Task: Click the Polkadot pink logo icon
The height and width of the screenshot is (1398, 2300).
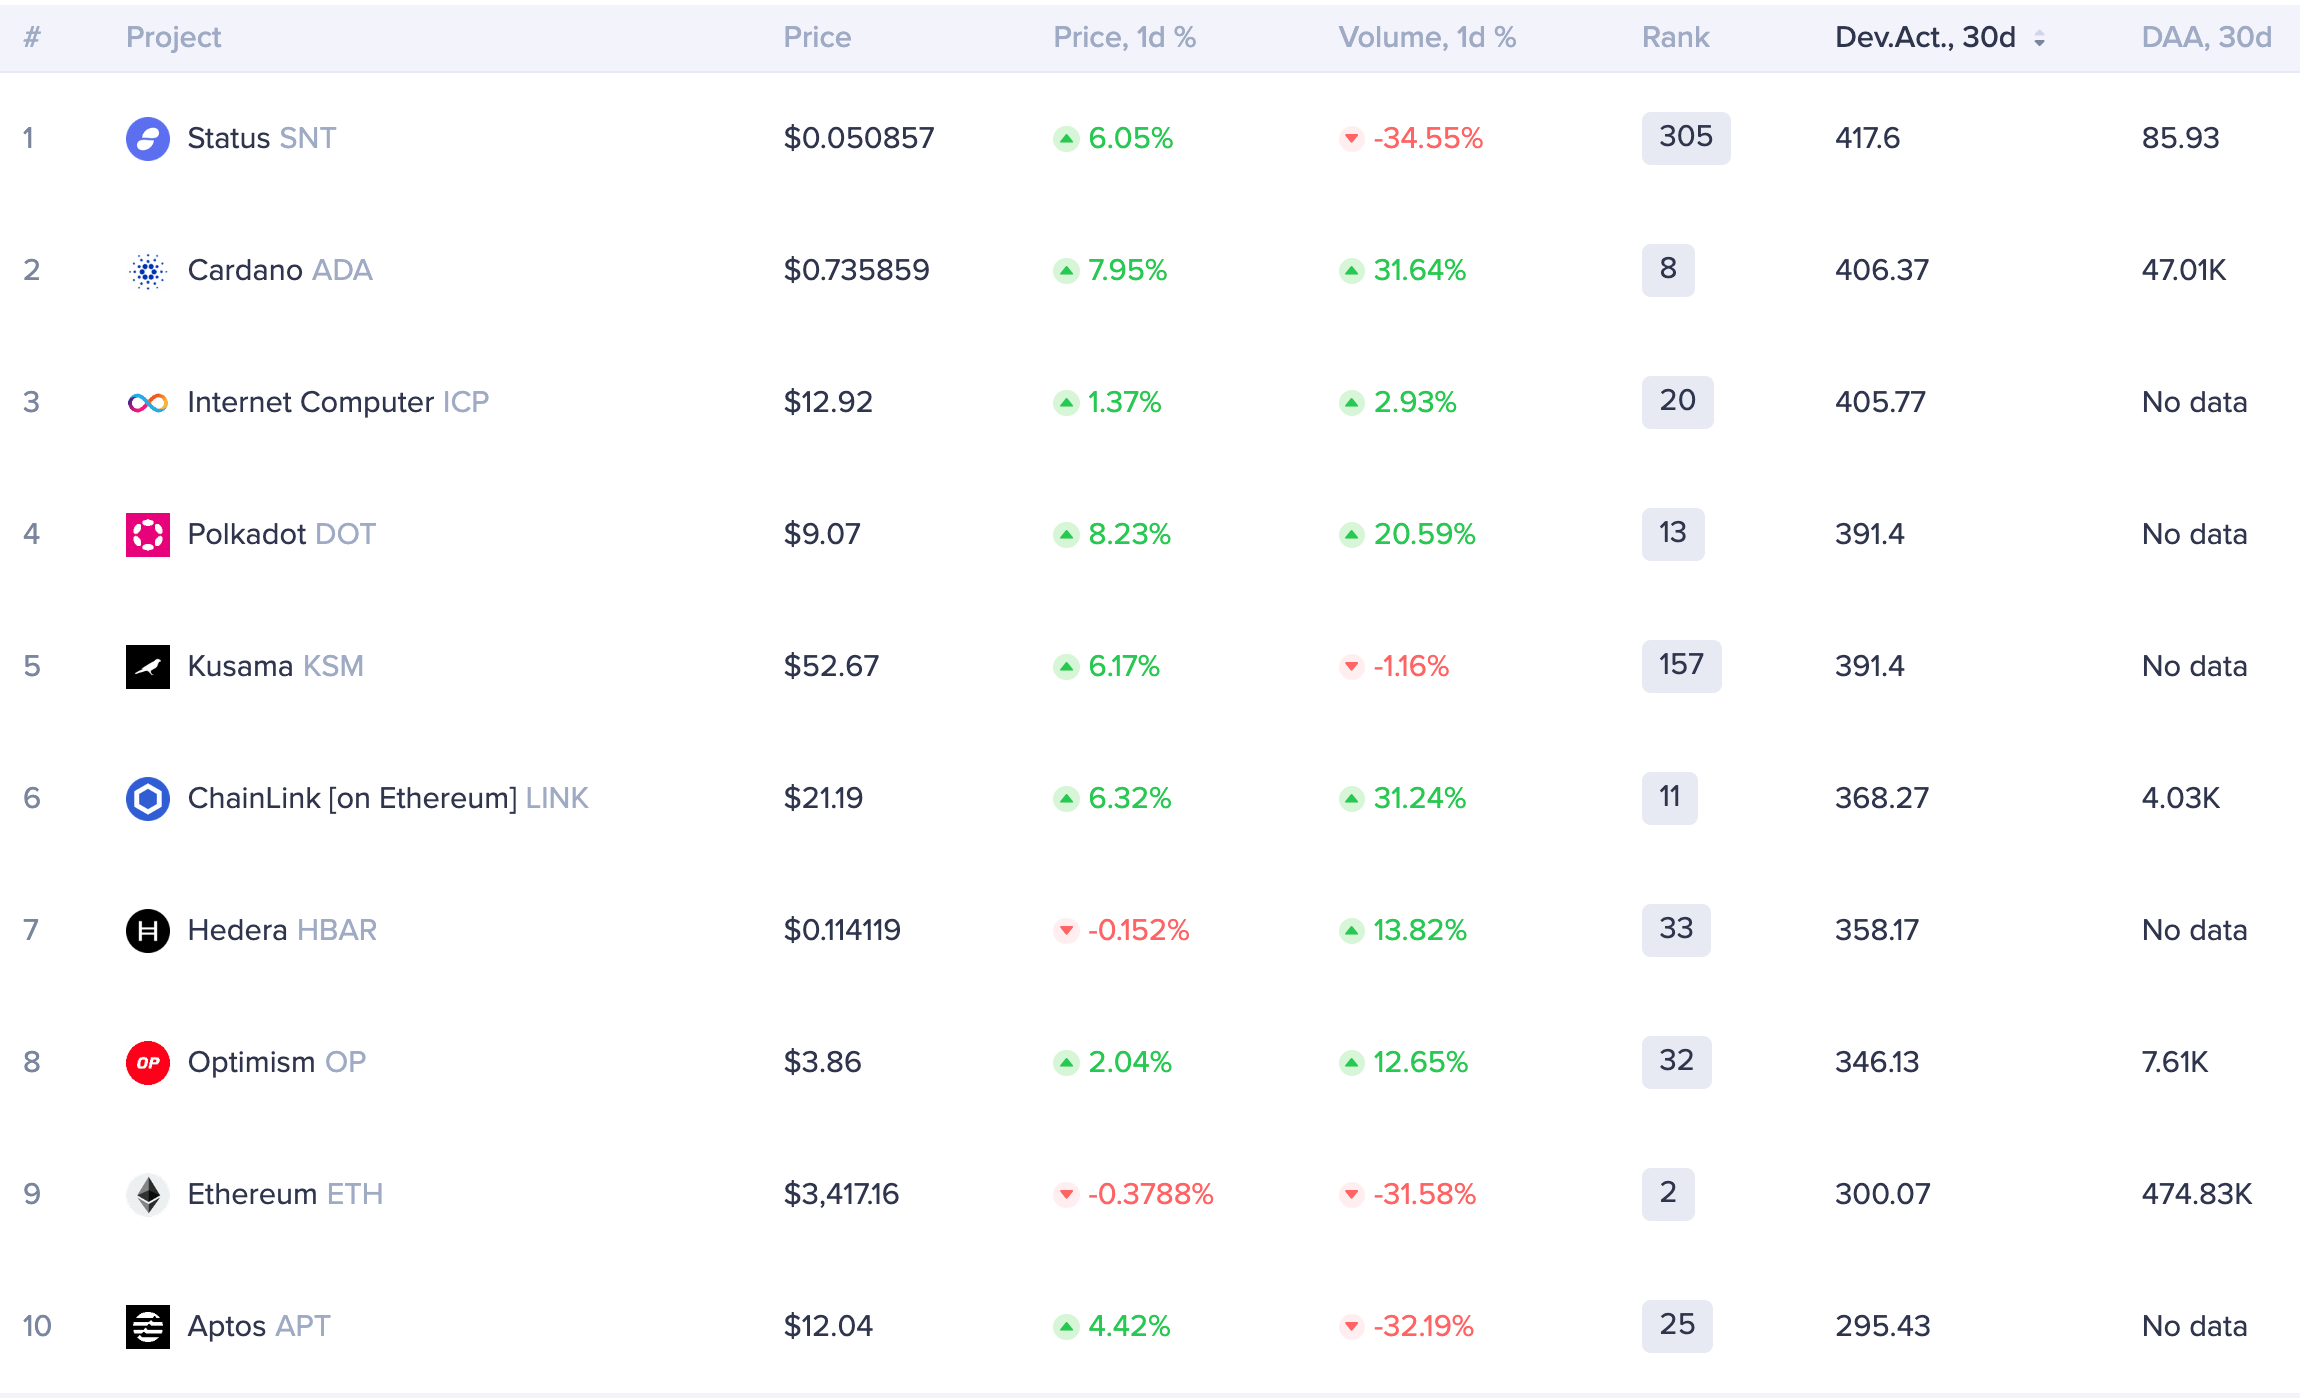Action: [147, 534]
